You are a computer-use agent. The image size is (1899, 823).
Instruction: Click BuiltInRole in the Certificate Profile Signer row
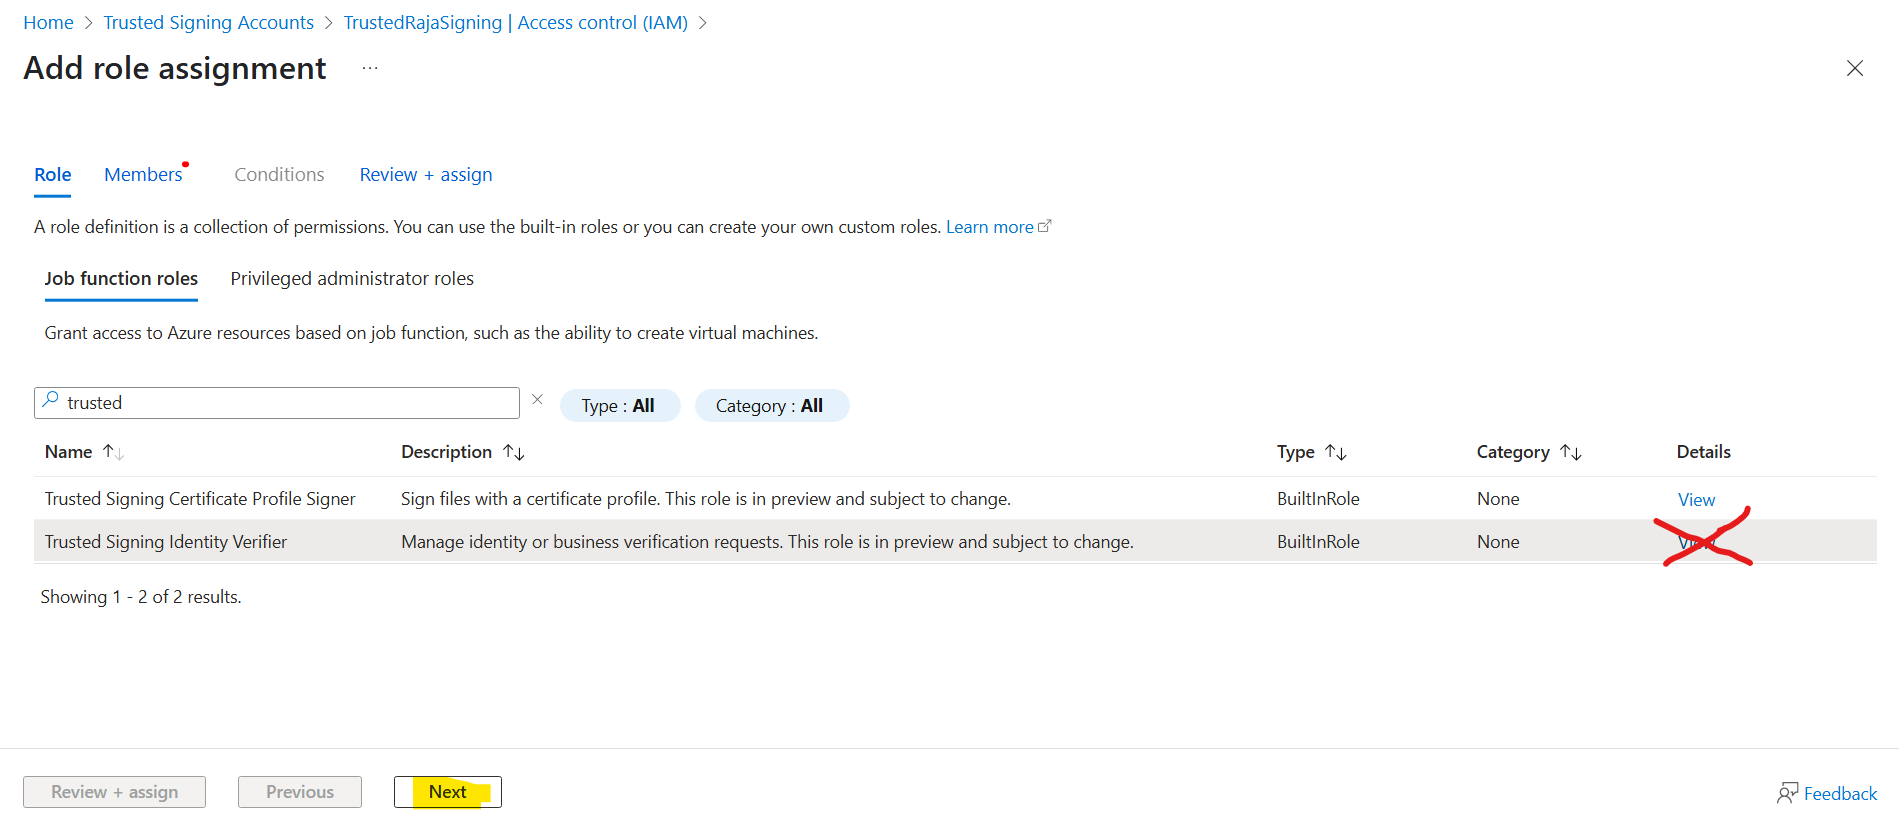click(x=1318, y=499)
